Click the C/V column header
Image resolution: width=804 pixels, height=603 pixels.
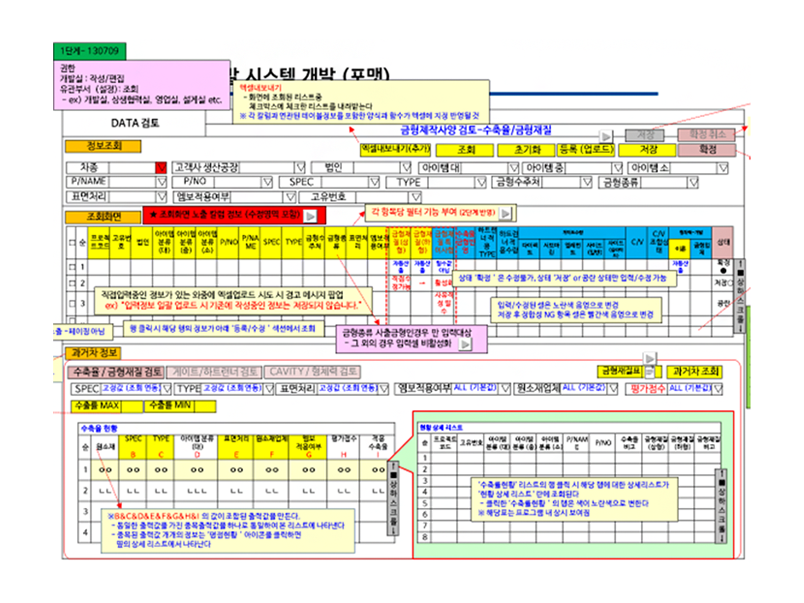click(636, 242)
